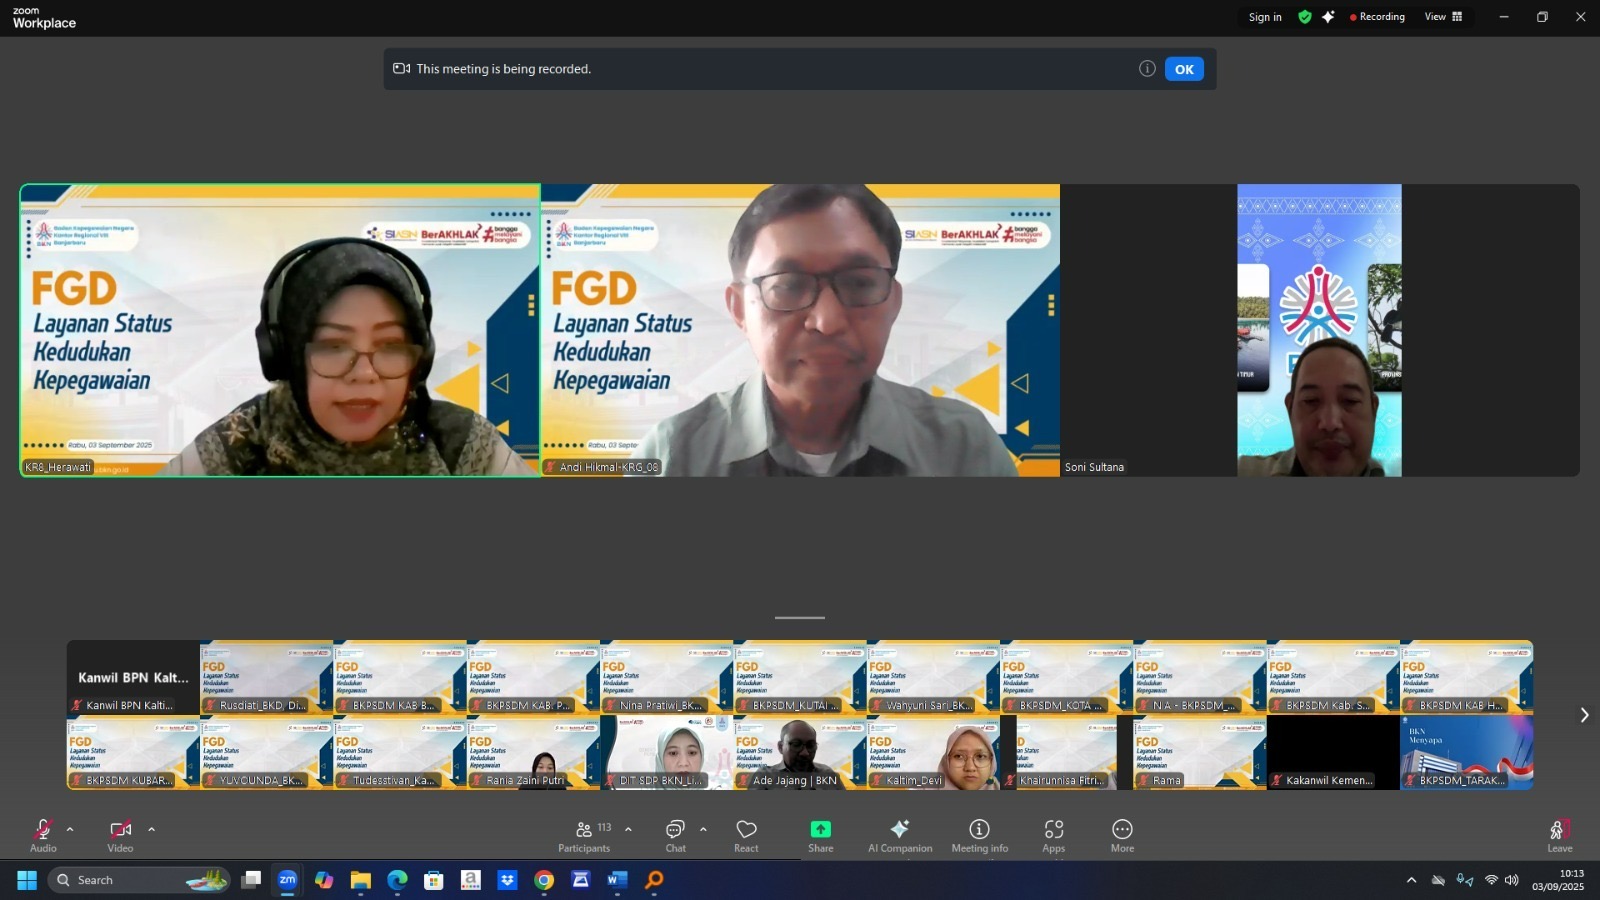Open the More options menu

point(1122,836)
